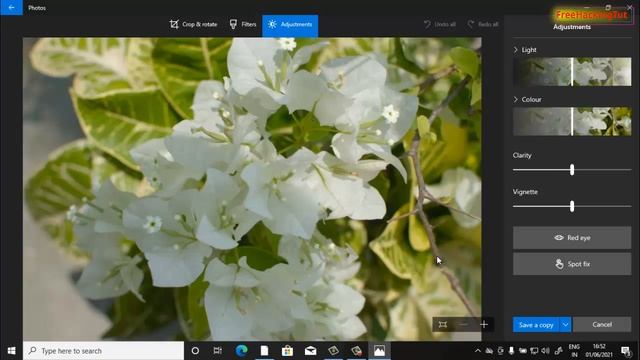Zoom out with the minus icon
This screenshot has height=360, width=640.
463,325
